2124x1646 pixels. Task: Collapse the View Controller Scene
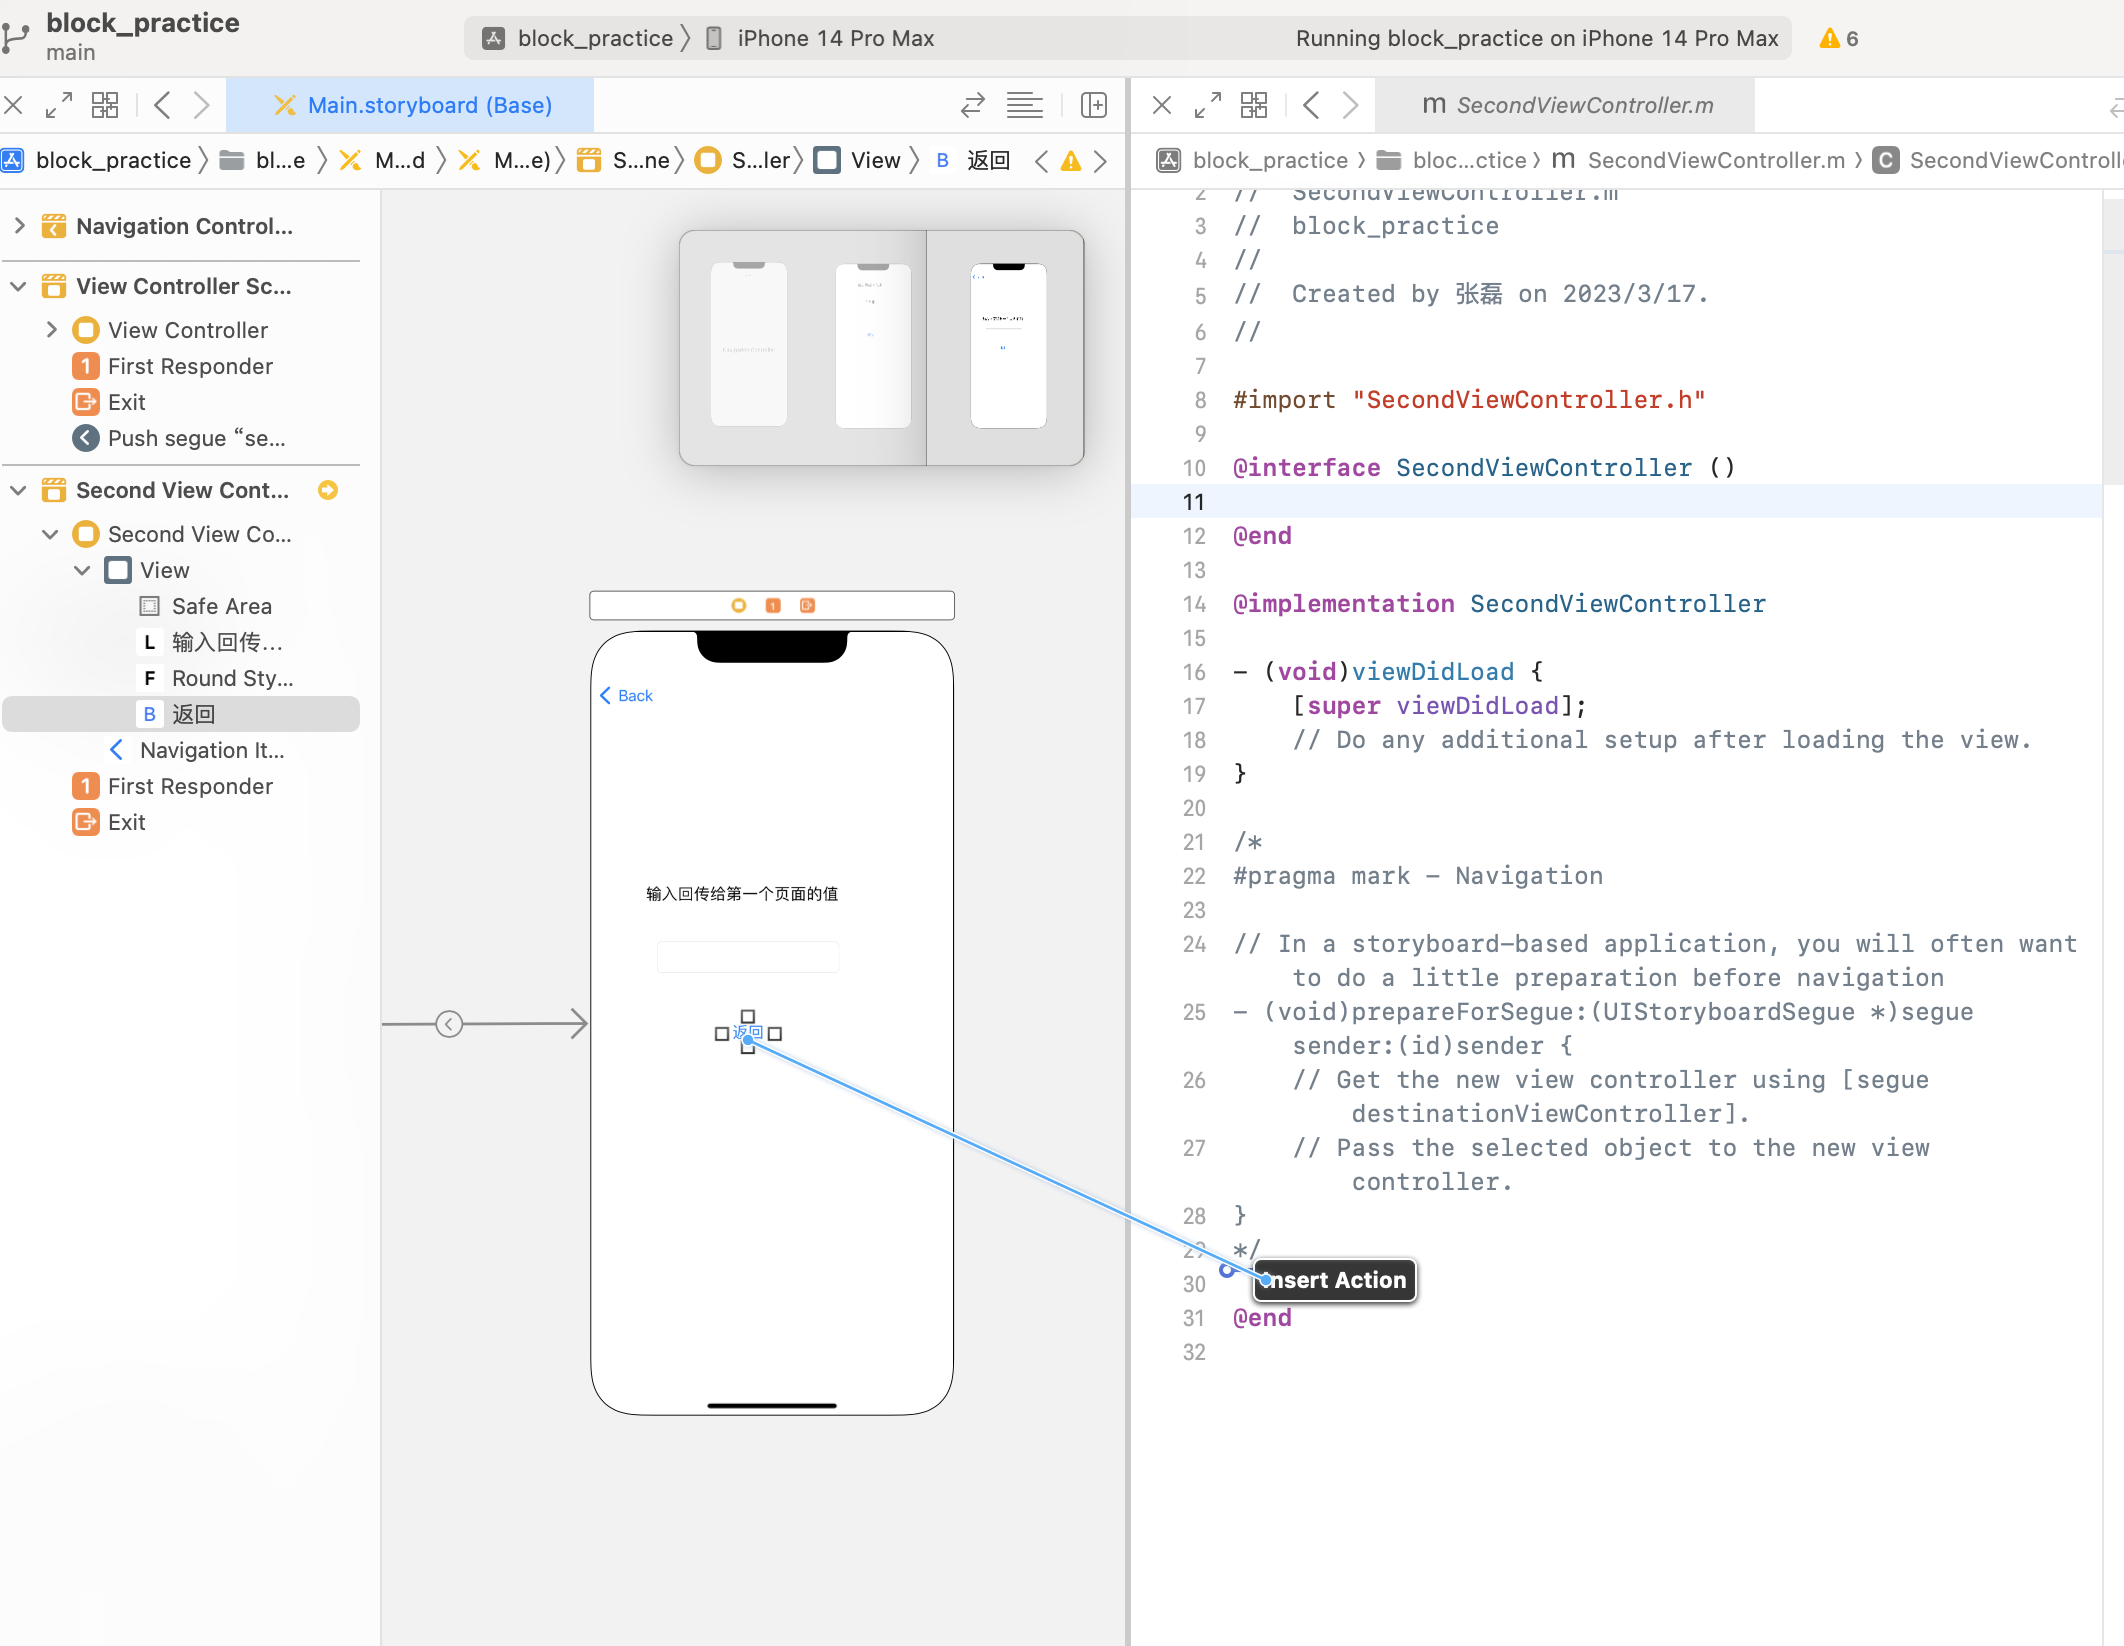[x=19, y=286]
